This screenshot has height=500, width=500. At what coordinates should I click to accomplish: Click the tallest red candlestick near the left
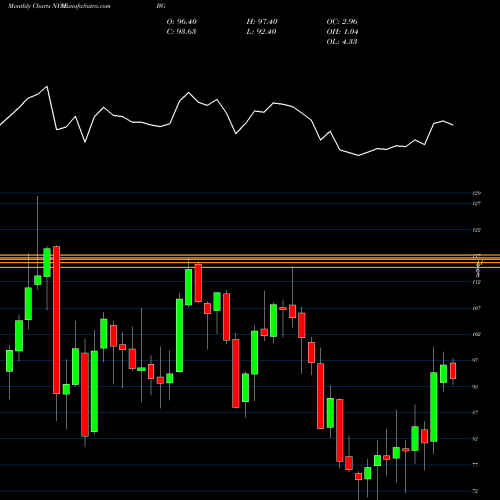[x=57, y=320]
